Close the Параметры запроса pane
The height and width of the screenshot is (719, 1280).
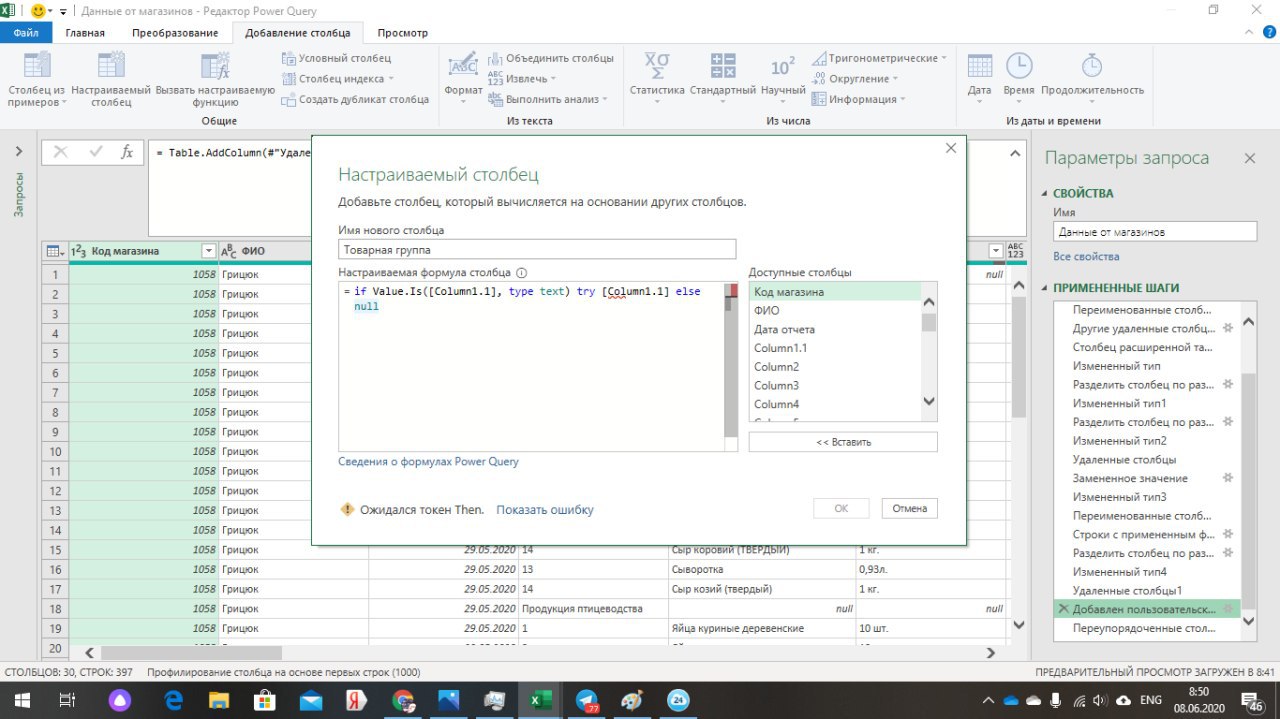click(x=1249, y=158)
